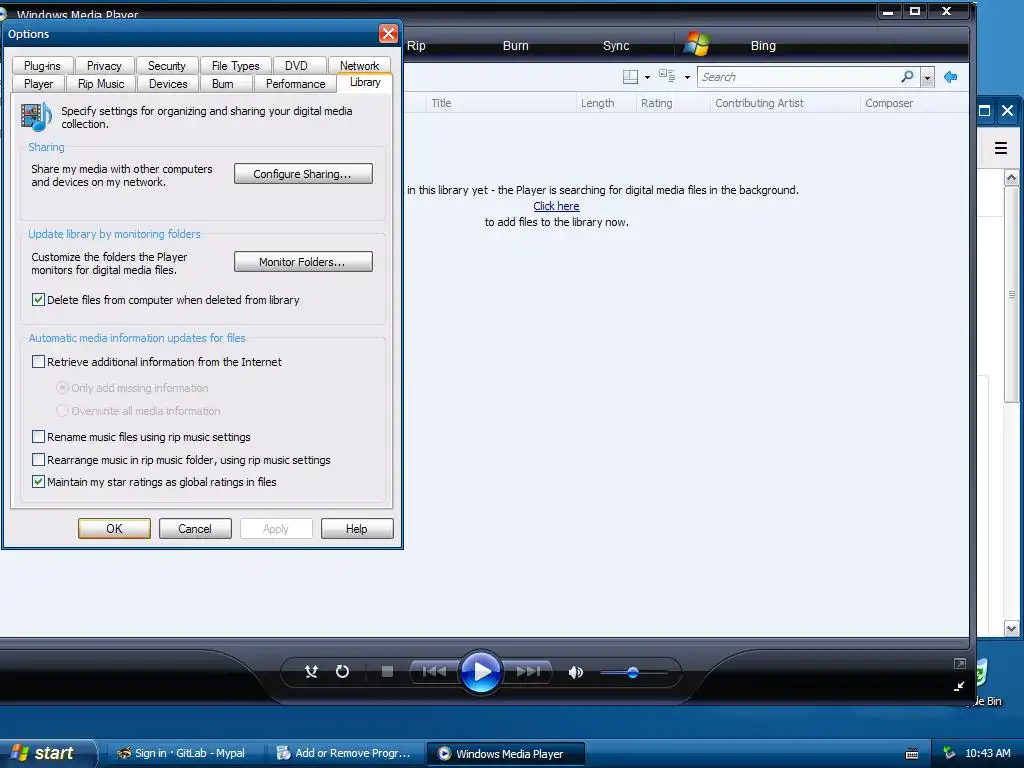
Task: Open the File Types tab
Action: click(x=235, y=65)
